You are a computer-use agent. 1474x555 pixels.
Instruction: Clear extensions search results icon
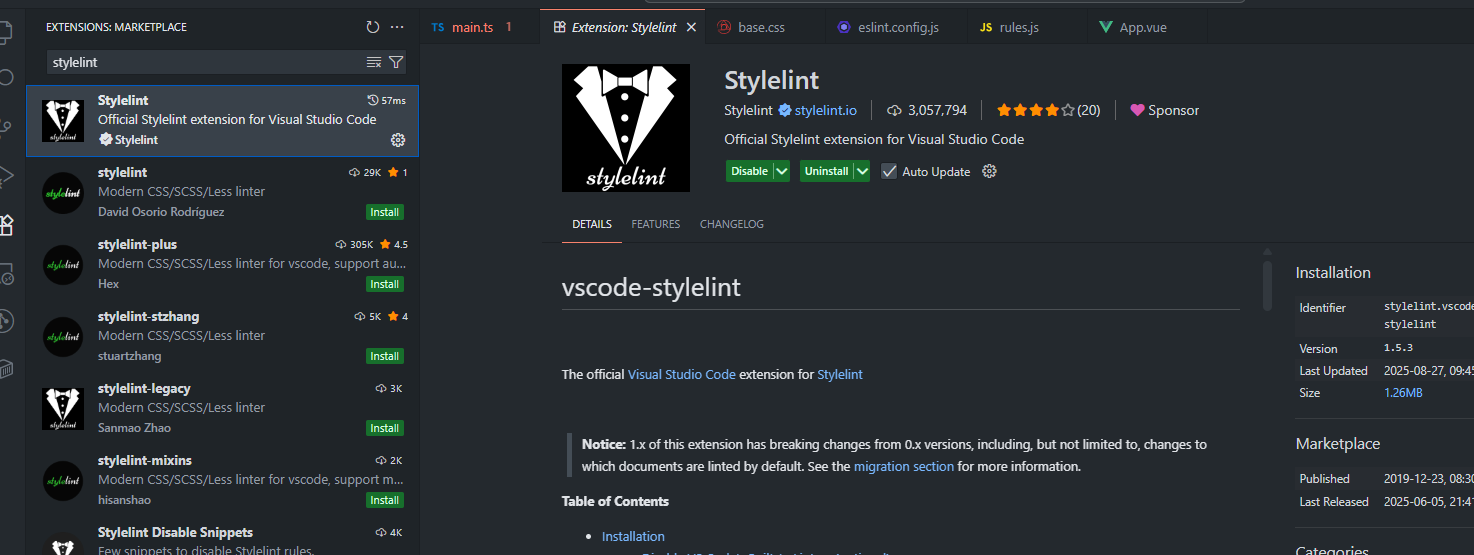point(374,62)
